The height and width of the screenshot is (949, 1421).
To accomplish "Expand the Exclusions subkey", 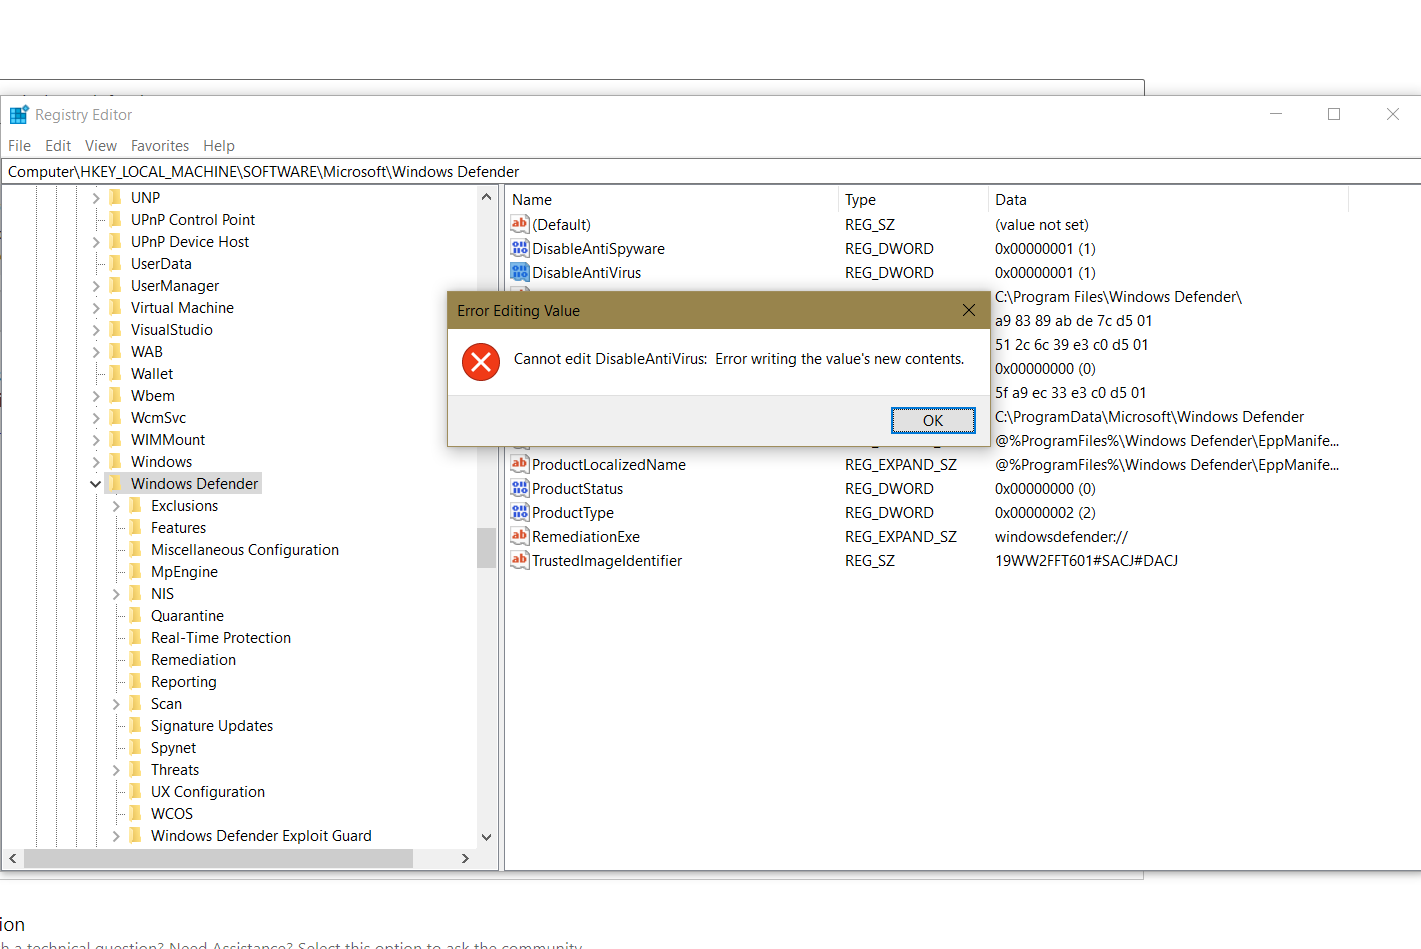I will [116, 506].
